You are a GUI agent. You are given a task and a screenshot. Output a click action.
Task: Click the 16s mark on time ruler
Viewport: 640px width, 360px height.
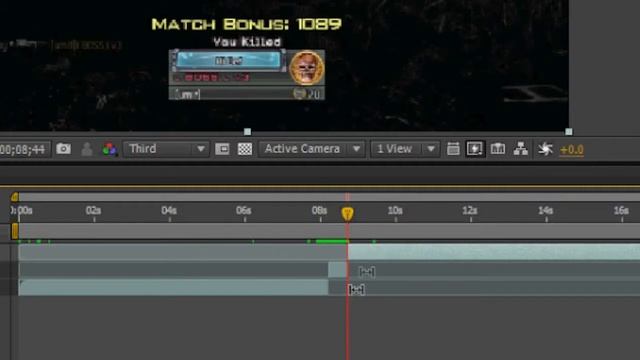621,211
